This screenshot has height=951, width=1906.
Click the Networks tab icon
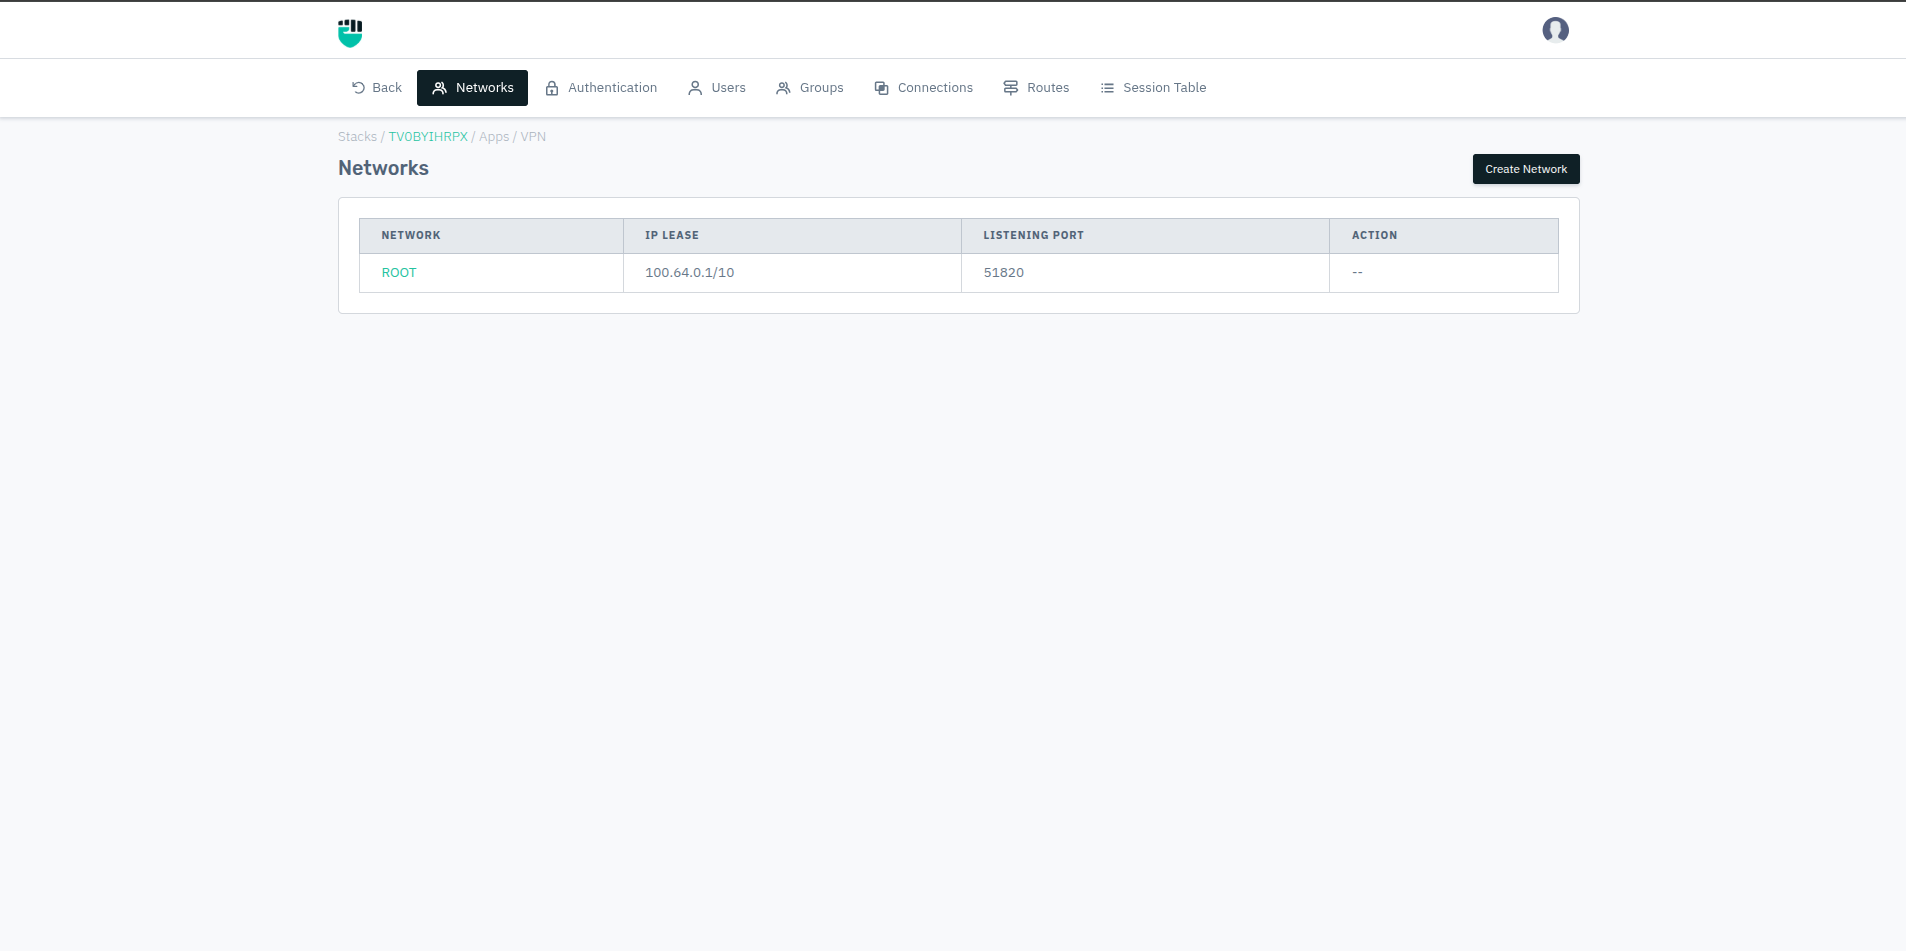click(439, 88)
